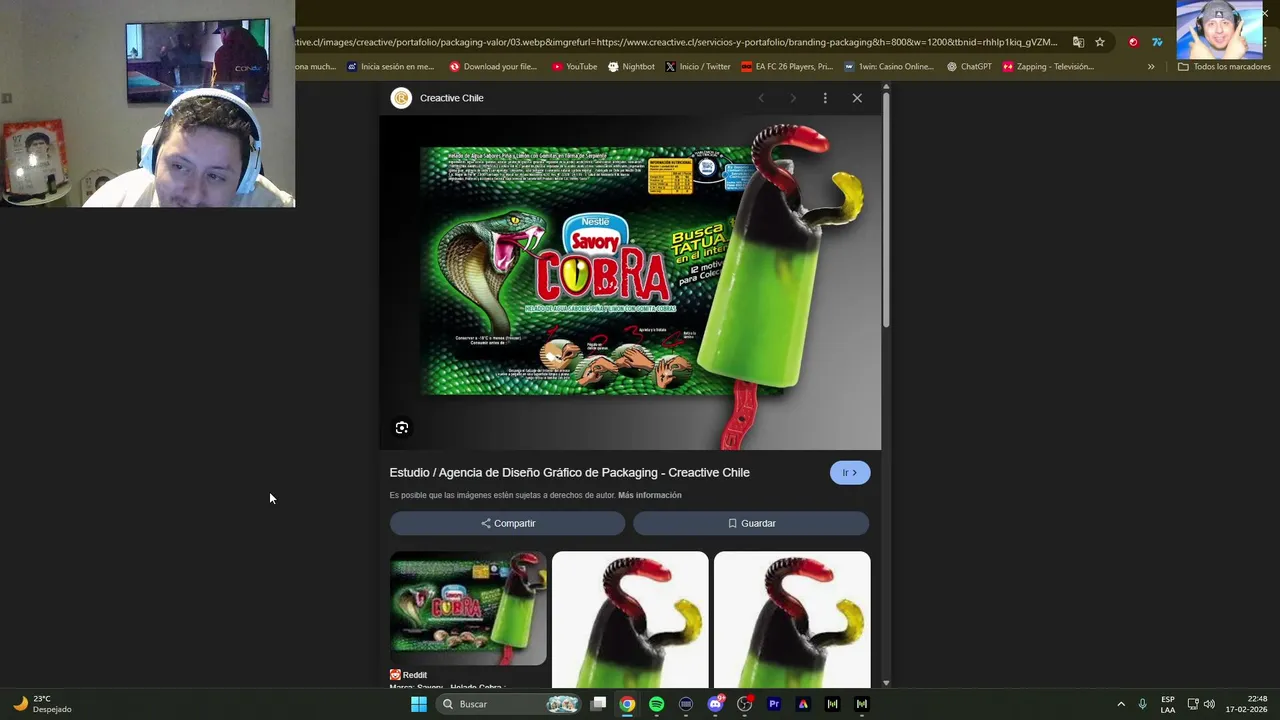Open the main Savory Cobra packaging image
The image size is (1280, 720).
(x=630, y=283)
